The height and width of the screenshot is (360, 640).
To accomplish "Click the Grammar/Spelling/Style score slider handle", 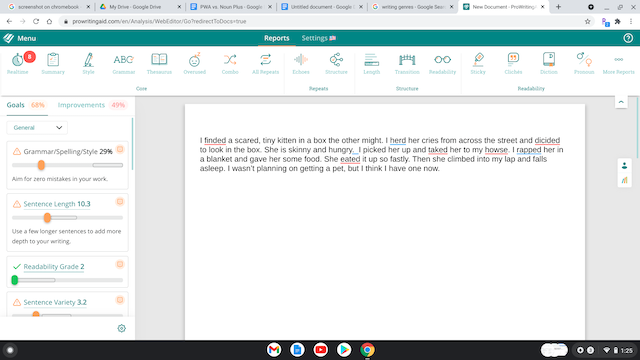I will [41, 165].
